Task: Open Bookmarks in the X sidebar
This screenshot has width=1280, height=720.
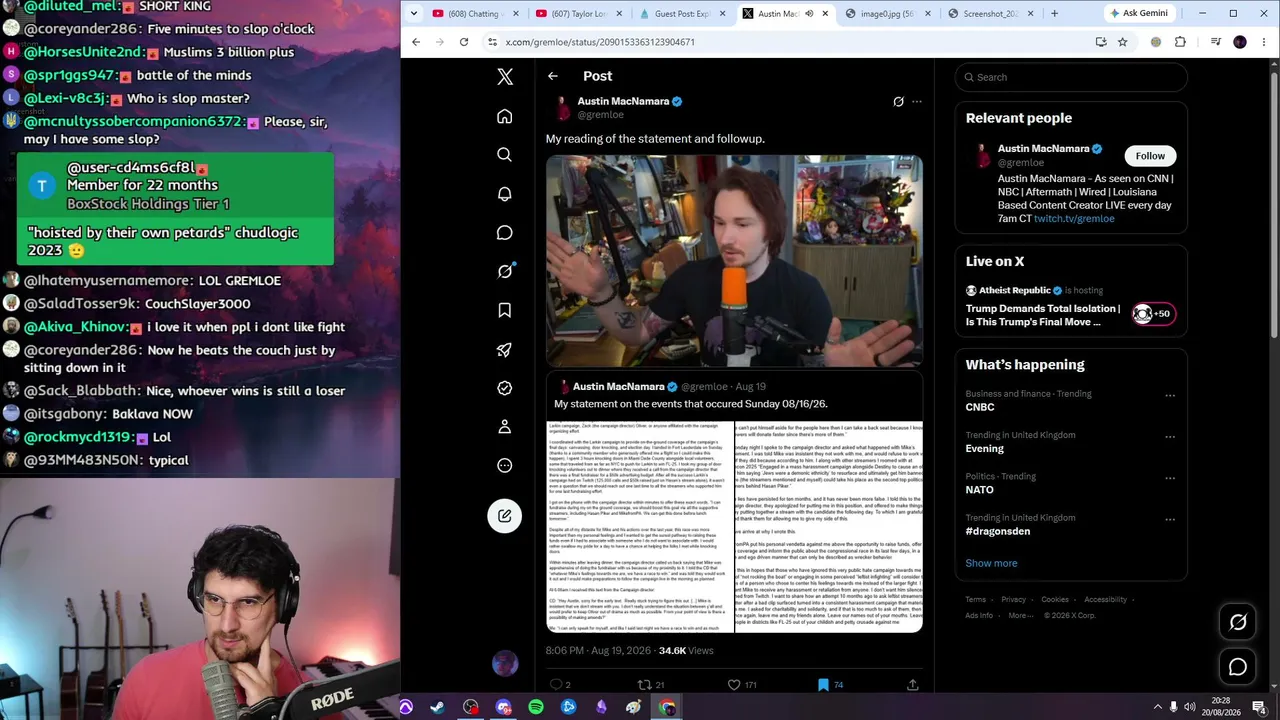Action: click(x=505, y=310)
